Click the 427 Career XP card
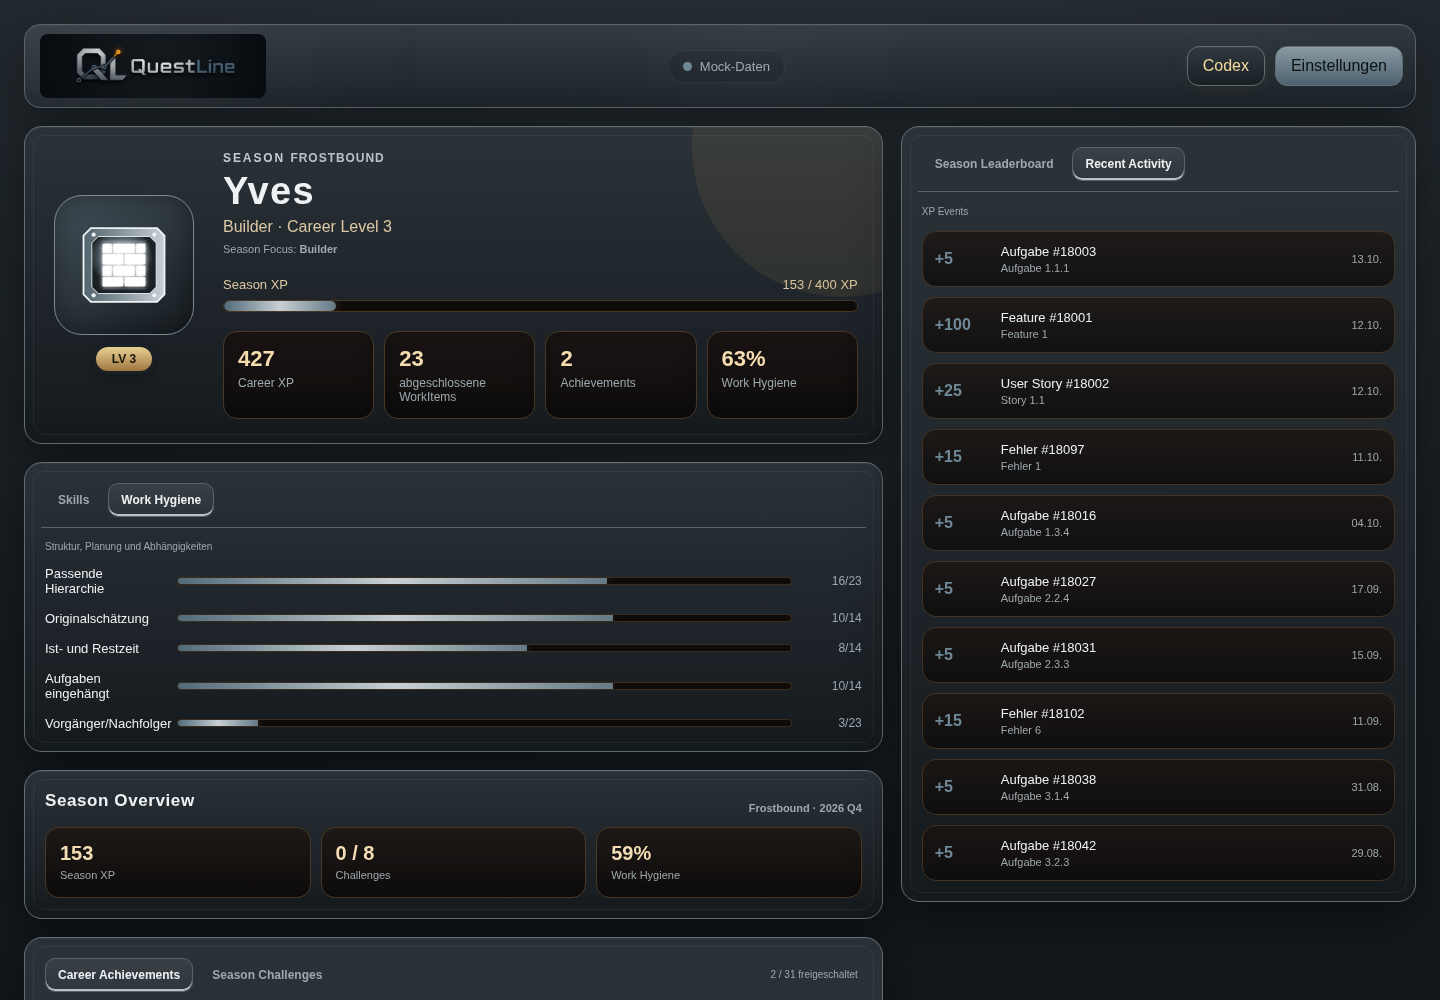 (298, 375)
